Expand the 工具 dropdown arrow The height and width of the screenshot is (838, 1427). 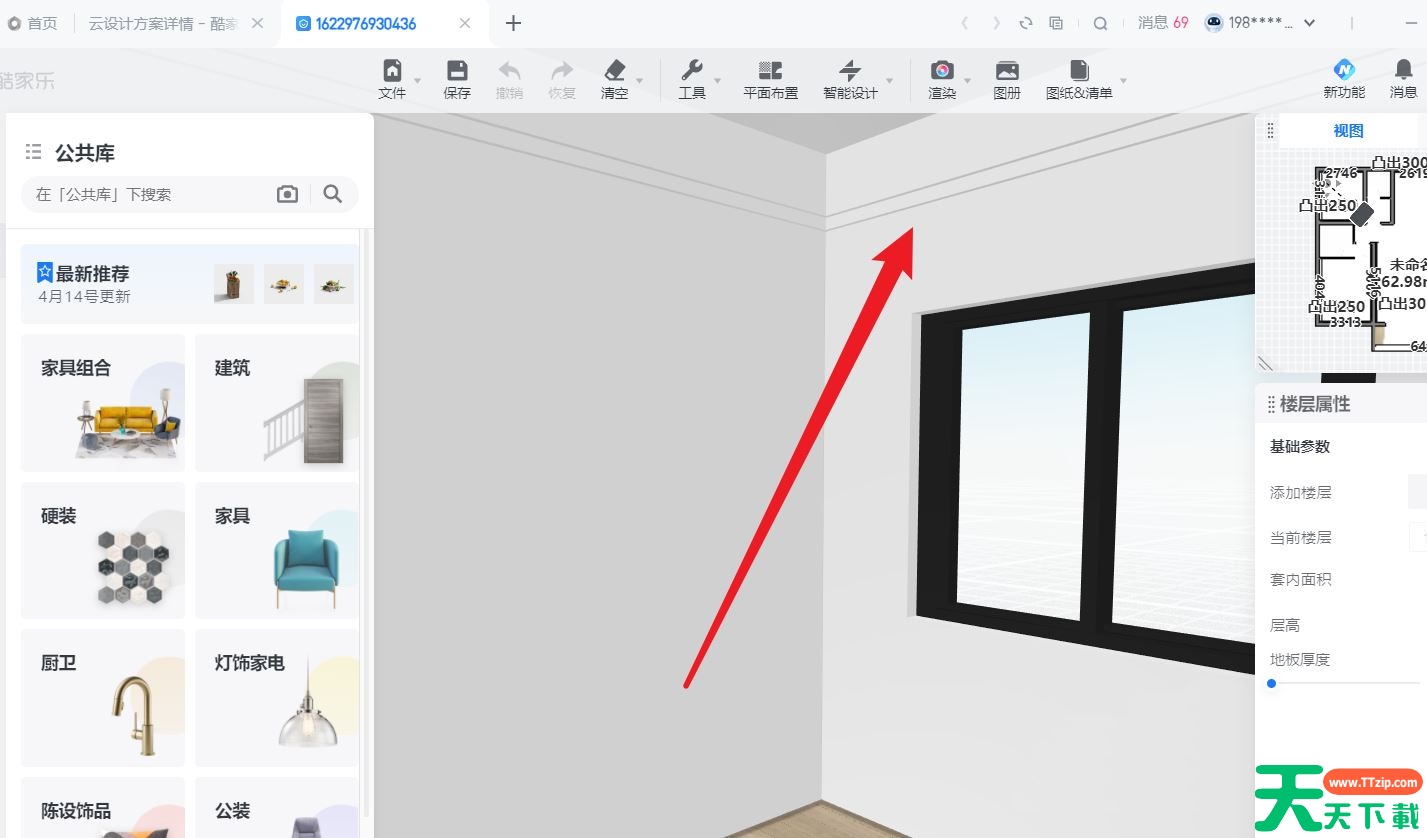[718, 81]
